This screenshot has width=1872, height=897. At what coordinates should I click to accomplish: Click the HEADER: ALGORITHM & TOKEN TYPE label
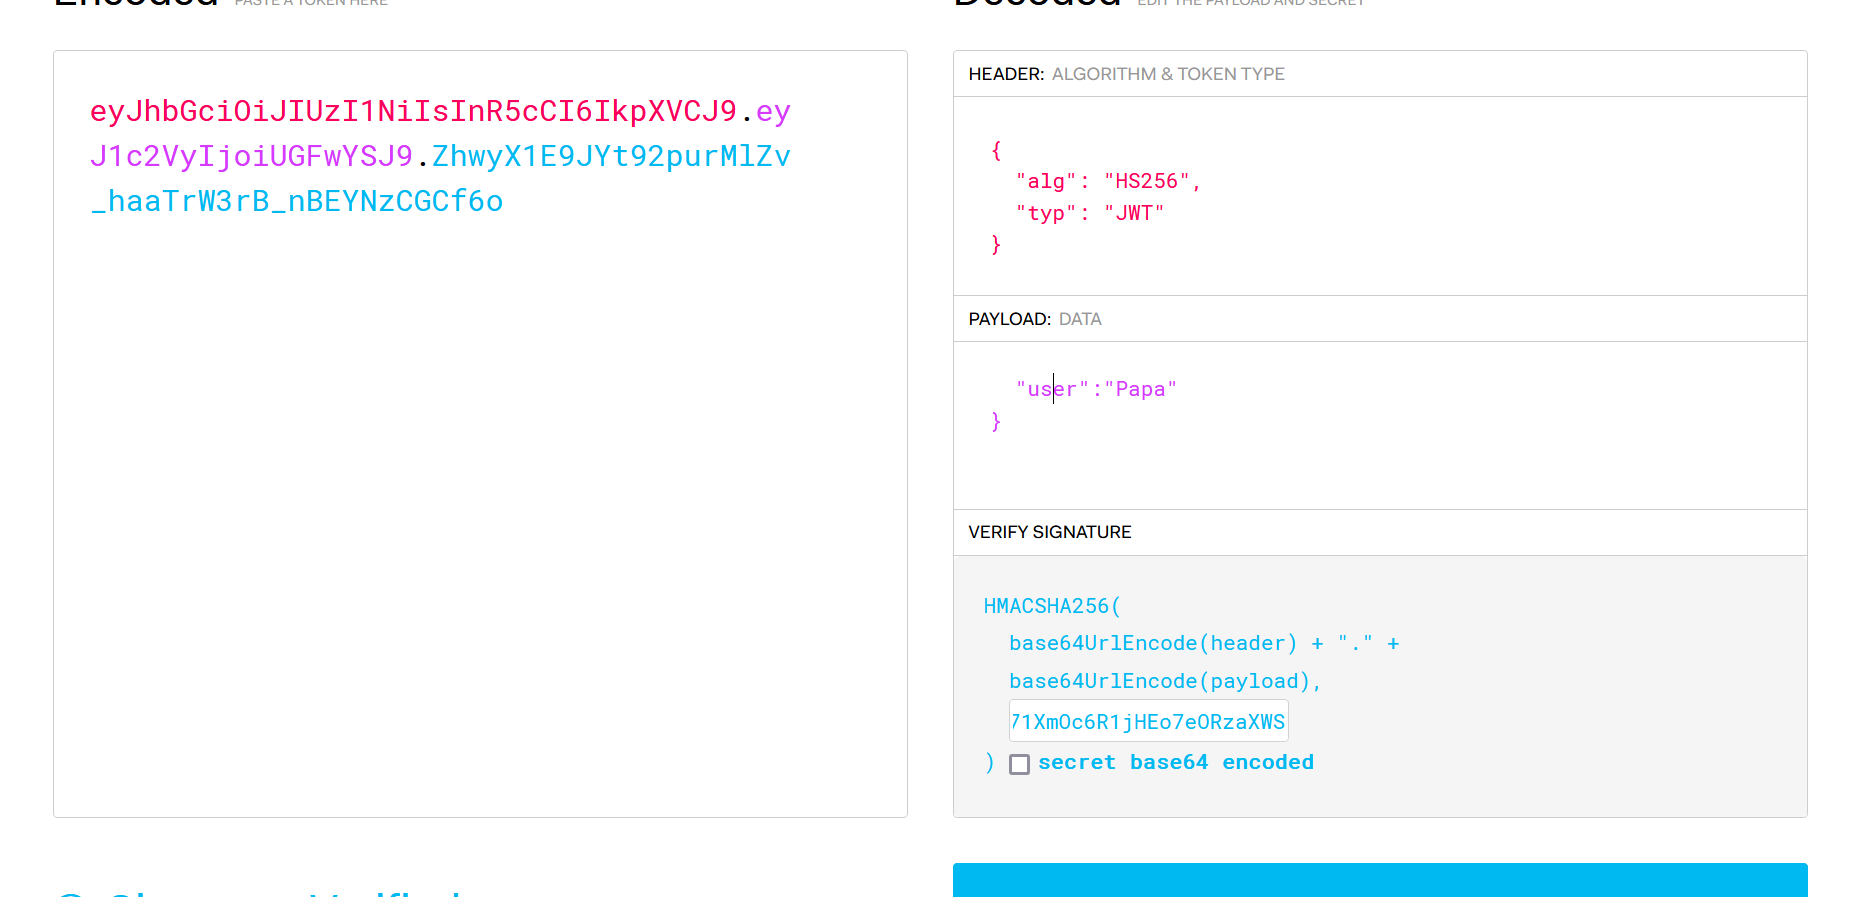(x=1126, y=74)
